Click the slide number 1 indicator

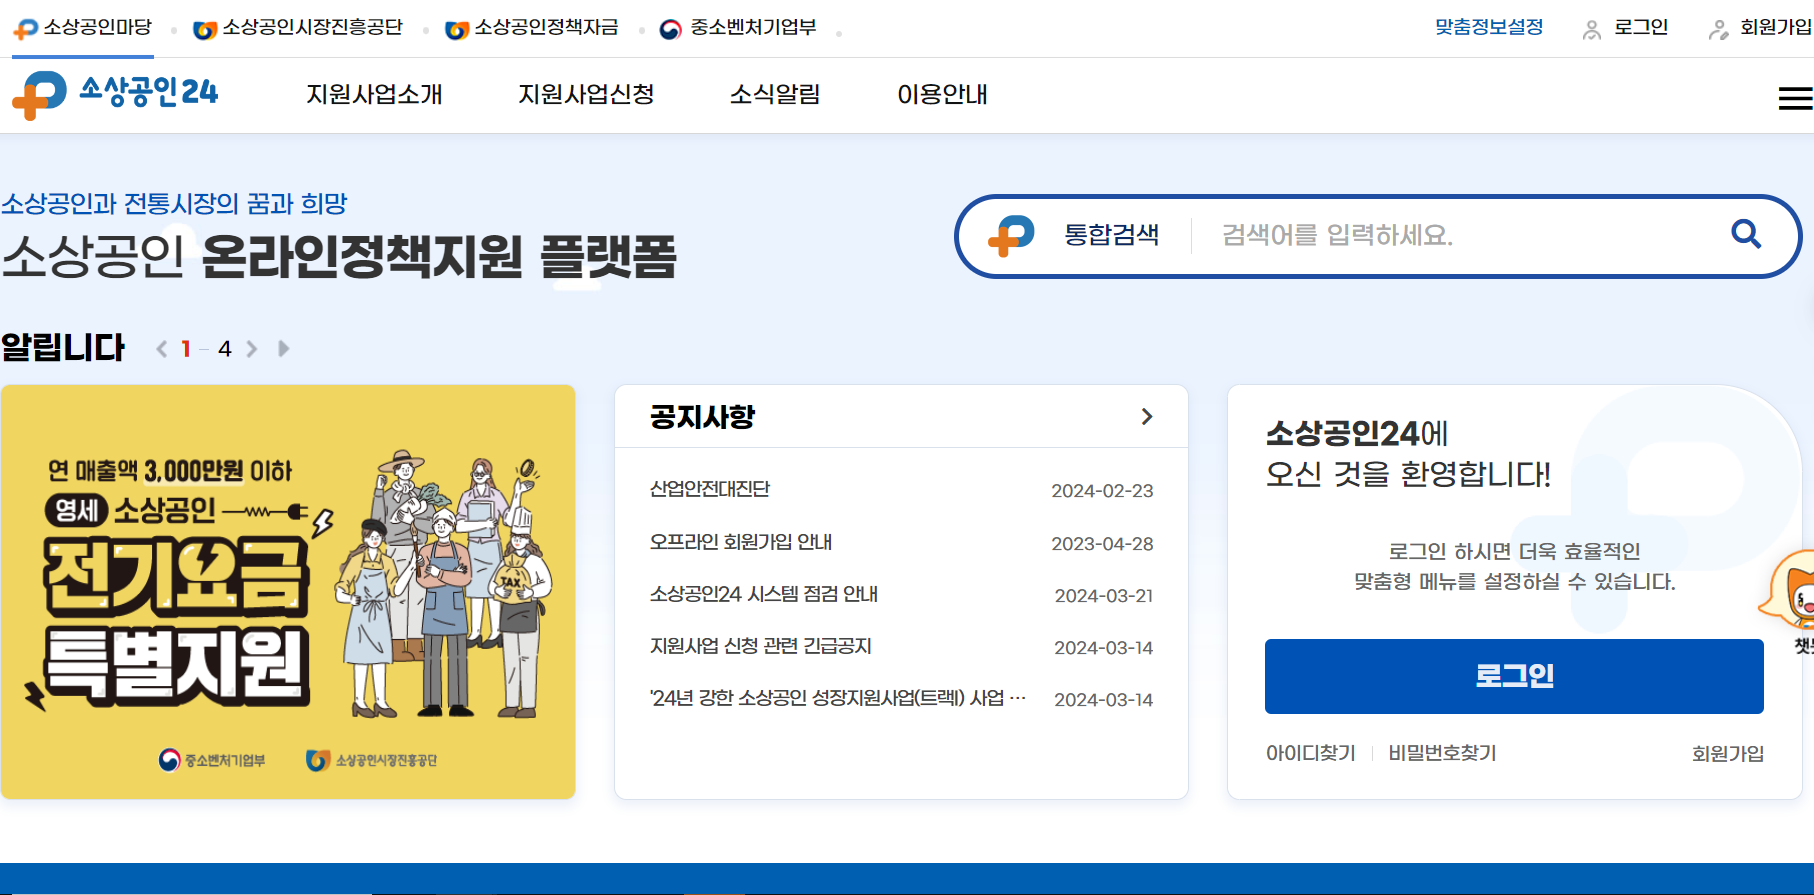coord(186,349)
